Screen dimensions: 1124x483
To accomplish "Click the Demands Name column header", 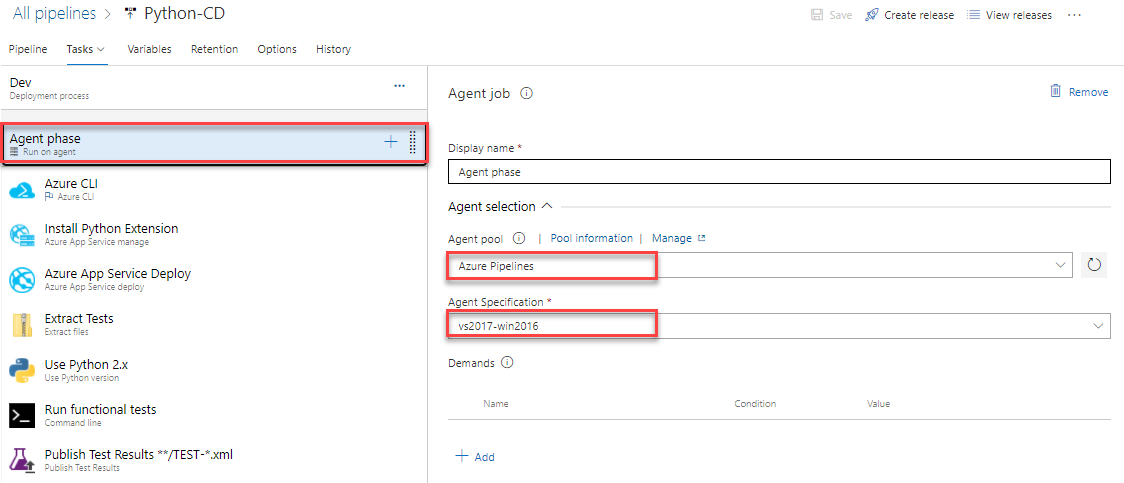I will click(495, 403).
